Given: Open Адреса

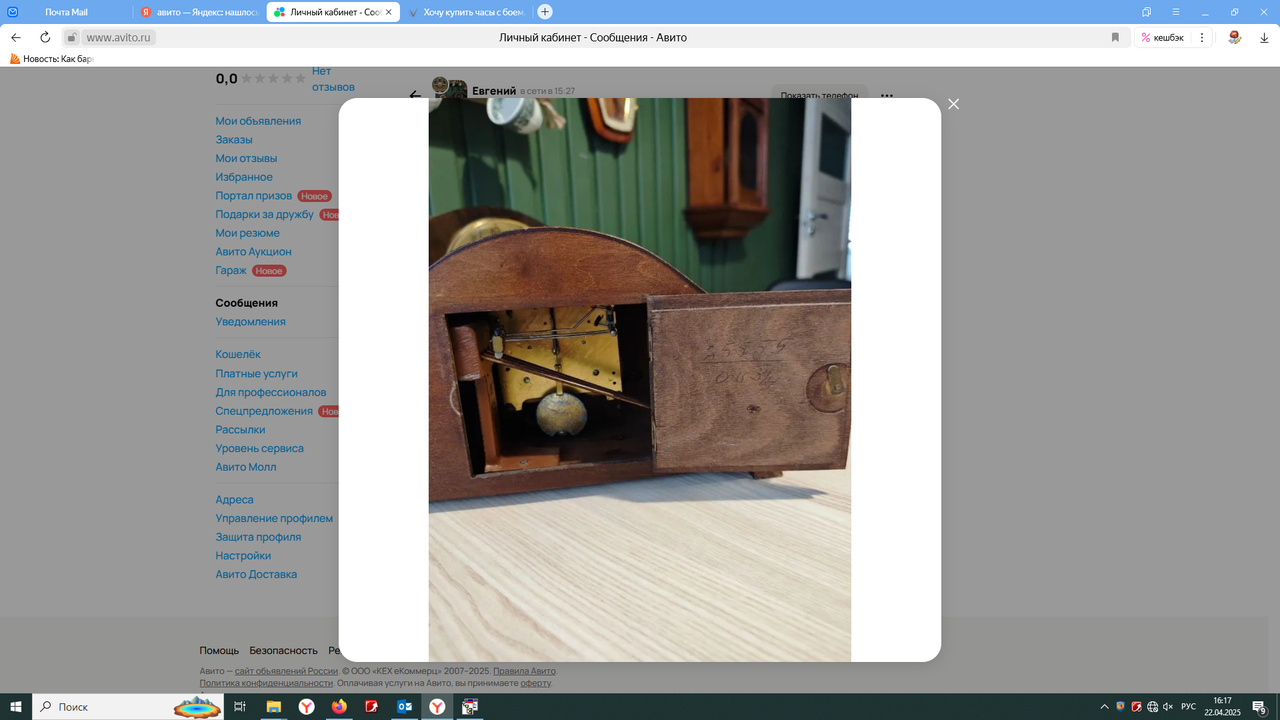Looking at the screenshot, I should 235,500.
